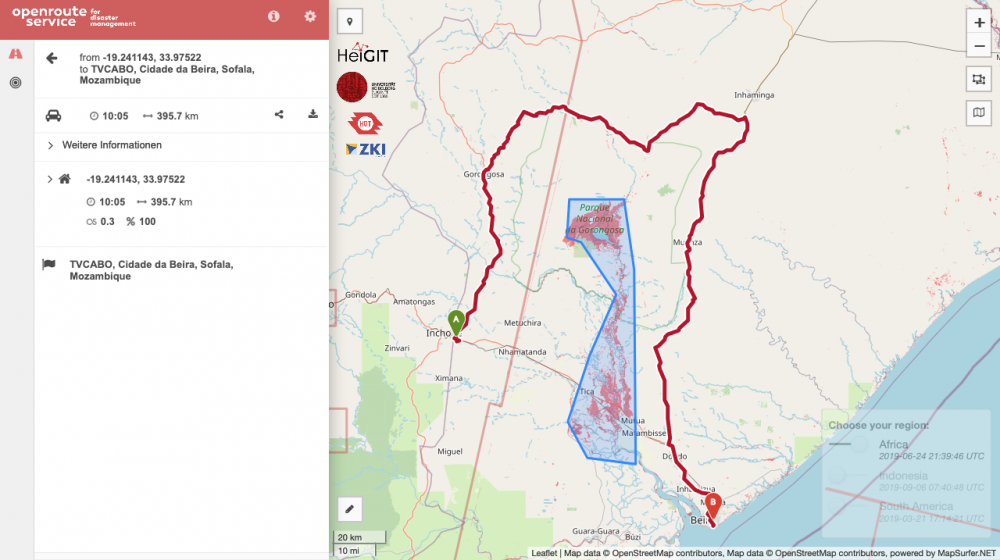Click the location pin map button
This screenshot has width=1000, height=560.
pos(350,21)
